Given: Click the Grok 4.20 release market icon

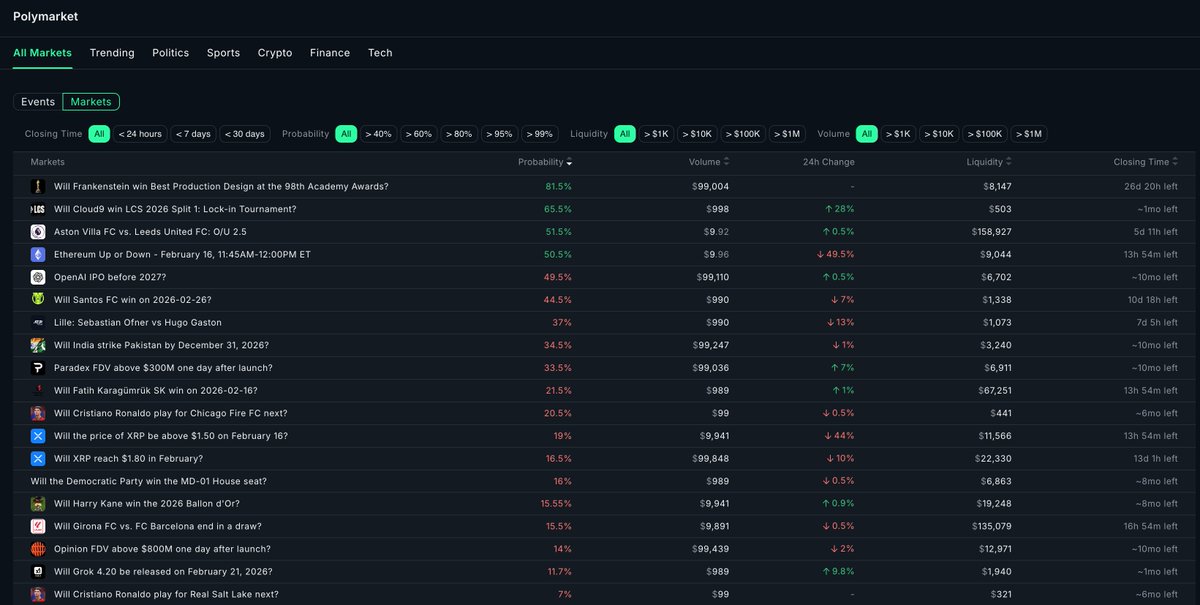Looking at the screenshot, I should point(38,572).
